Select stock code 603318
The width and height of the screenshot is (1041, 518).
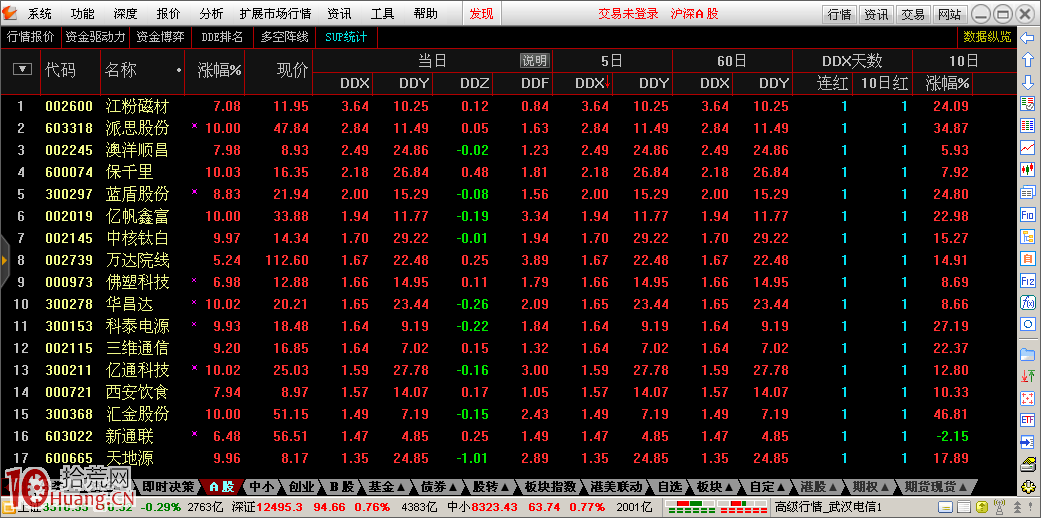click(69, 128)
